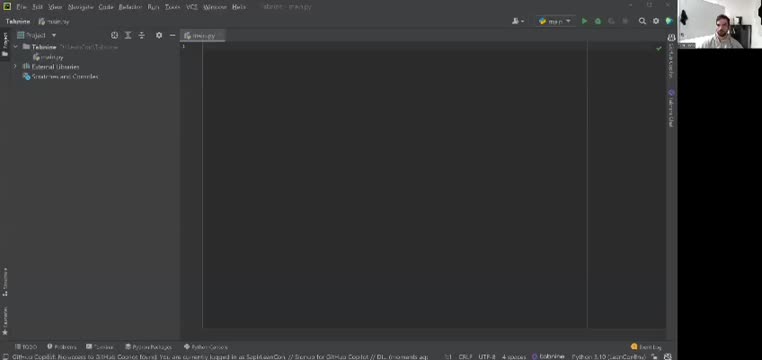The width and height of the screenshot is (762, 360).
Task: Open the Tabnine Chat side panel
Action: click(x=671, y=108)
